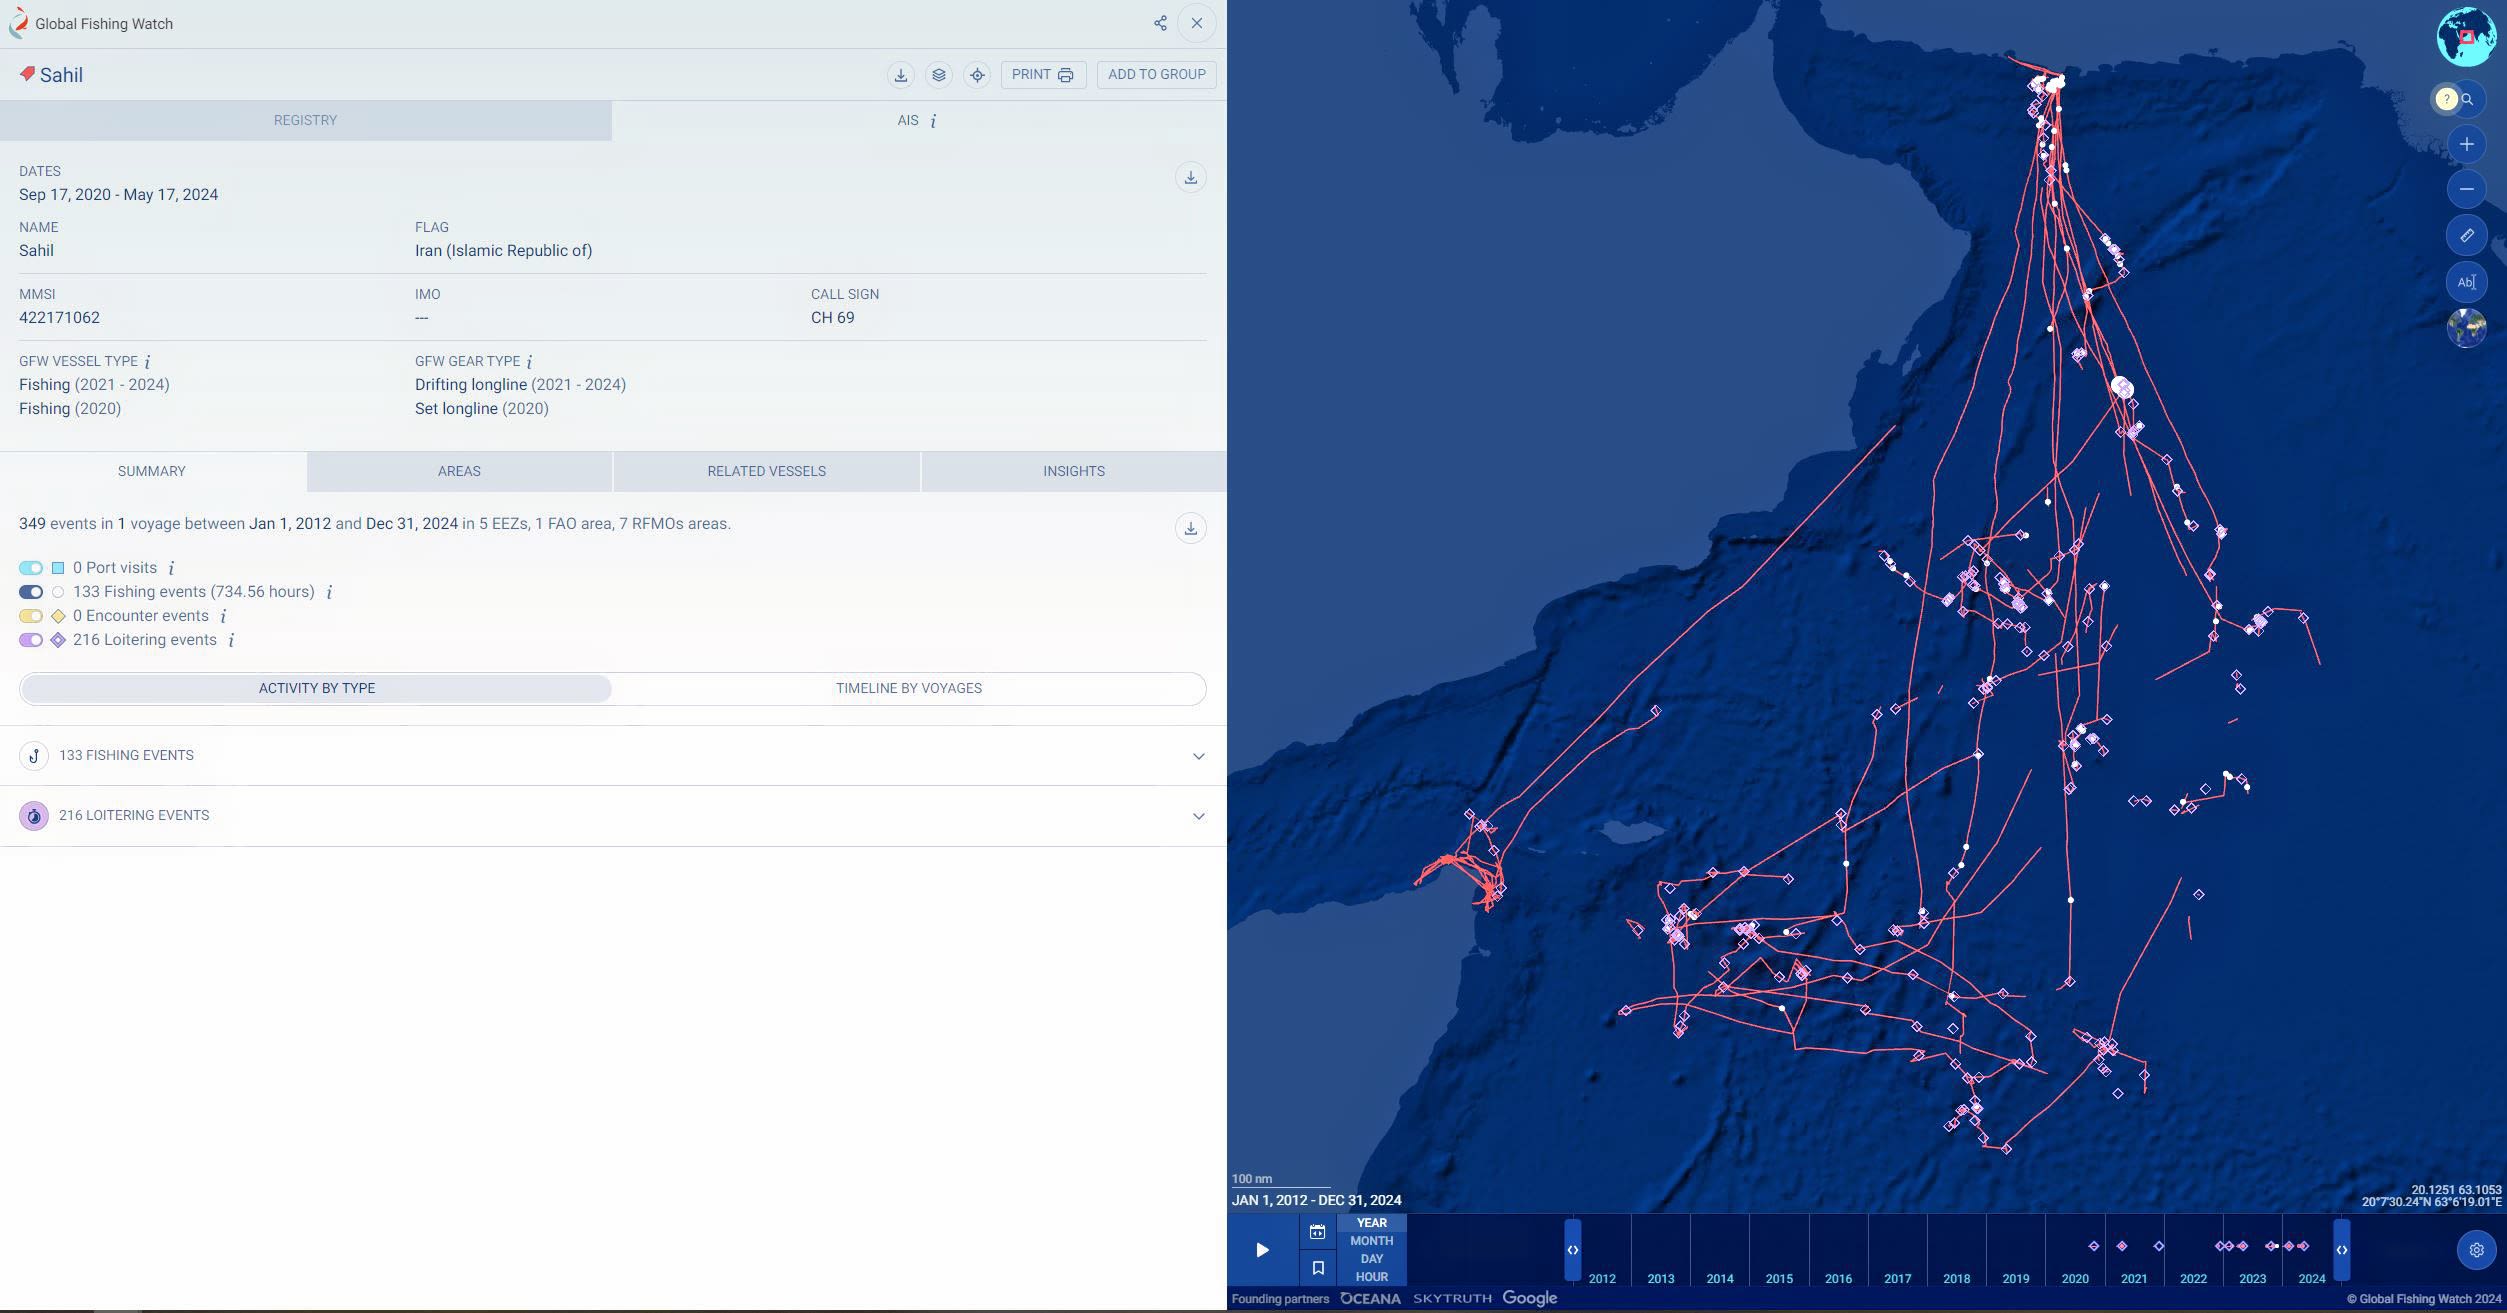Viewport: 2507px width, 1313px height.
Task: Zoom in on the map
Action: tap(2466, 145)
